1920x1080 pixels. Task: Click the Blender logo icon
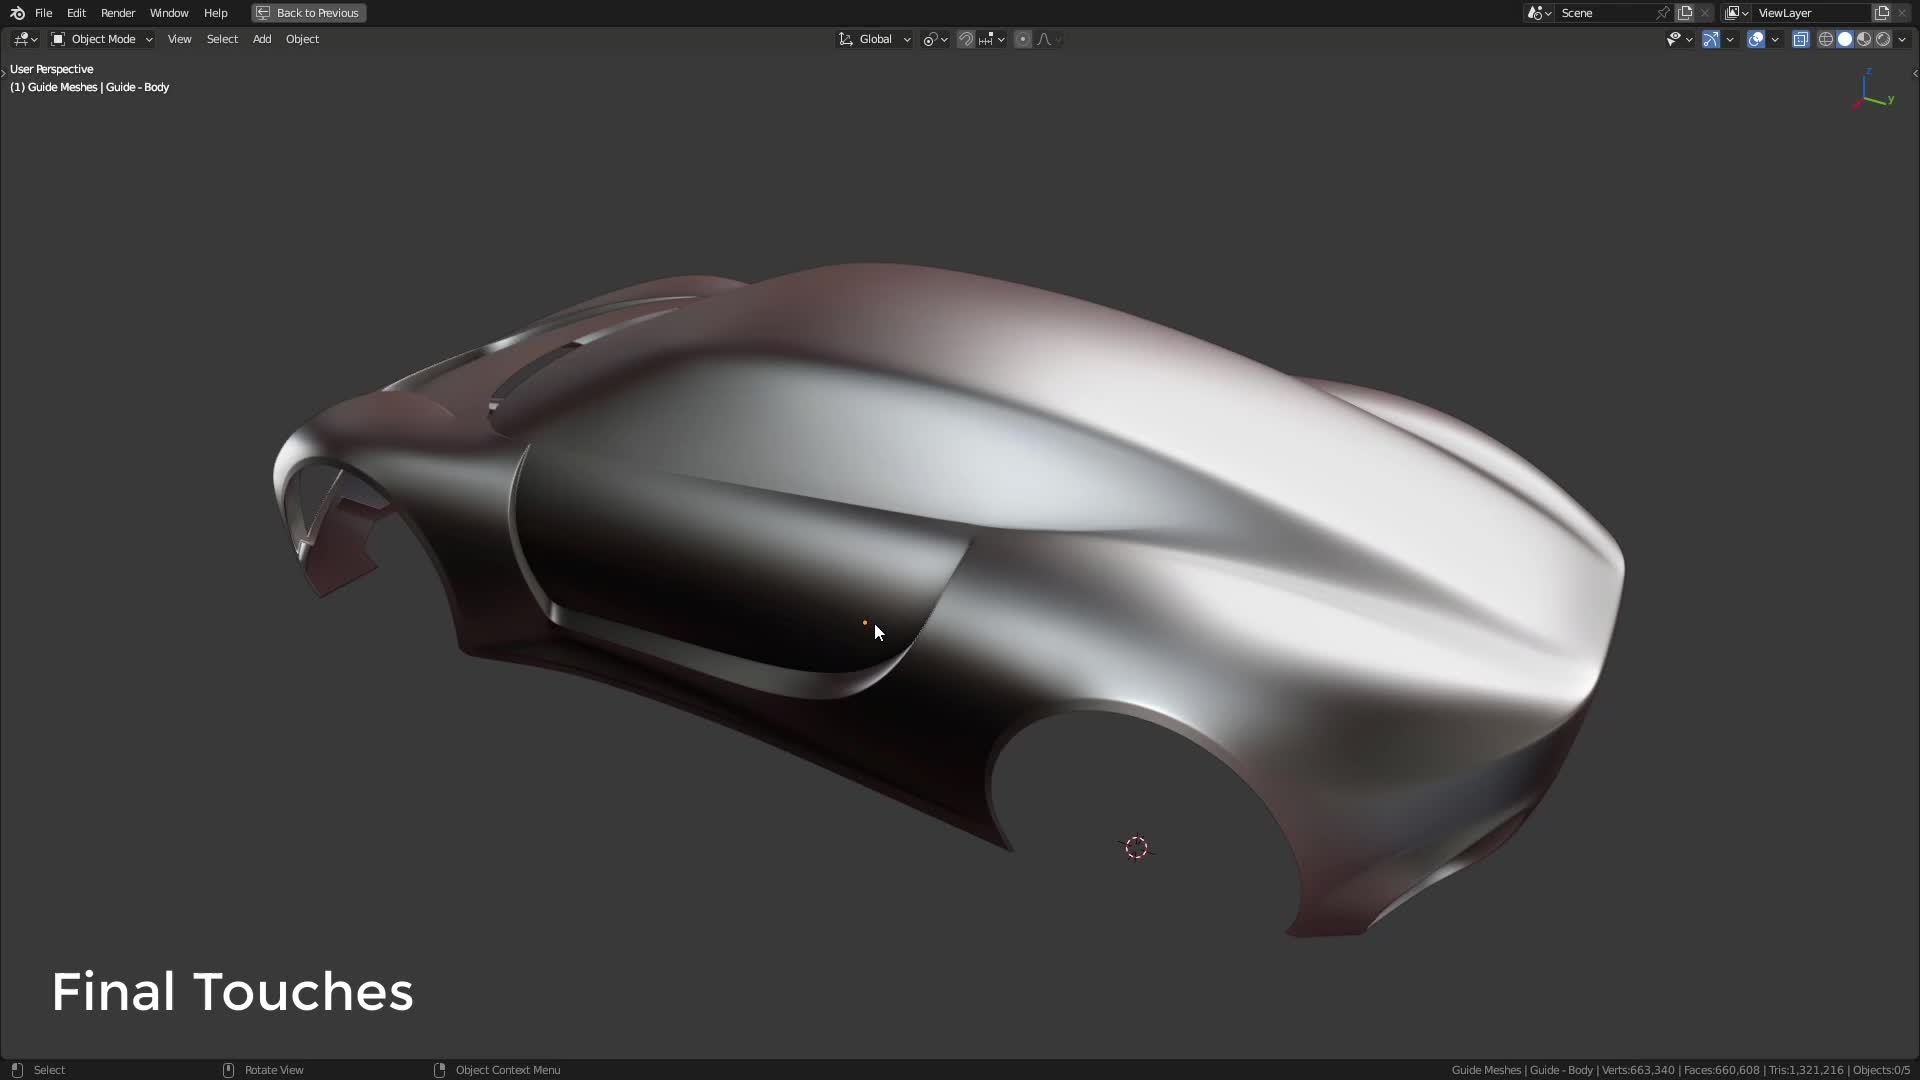[17, 13]
